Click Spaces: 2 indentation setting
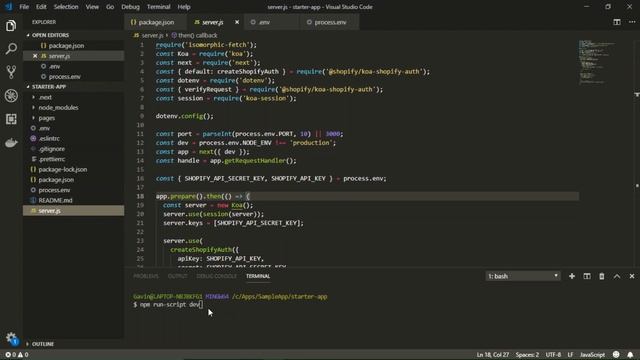This screenshot has width=640, height=360. [x=527, y=354]
